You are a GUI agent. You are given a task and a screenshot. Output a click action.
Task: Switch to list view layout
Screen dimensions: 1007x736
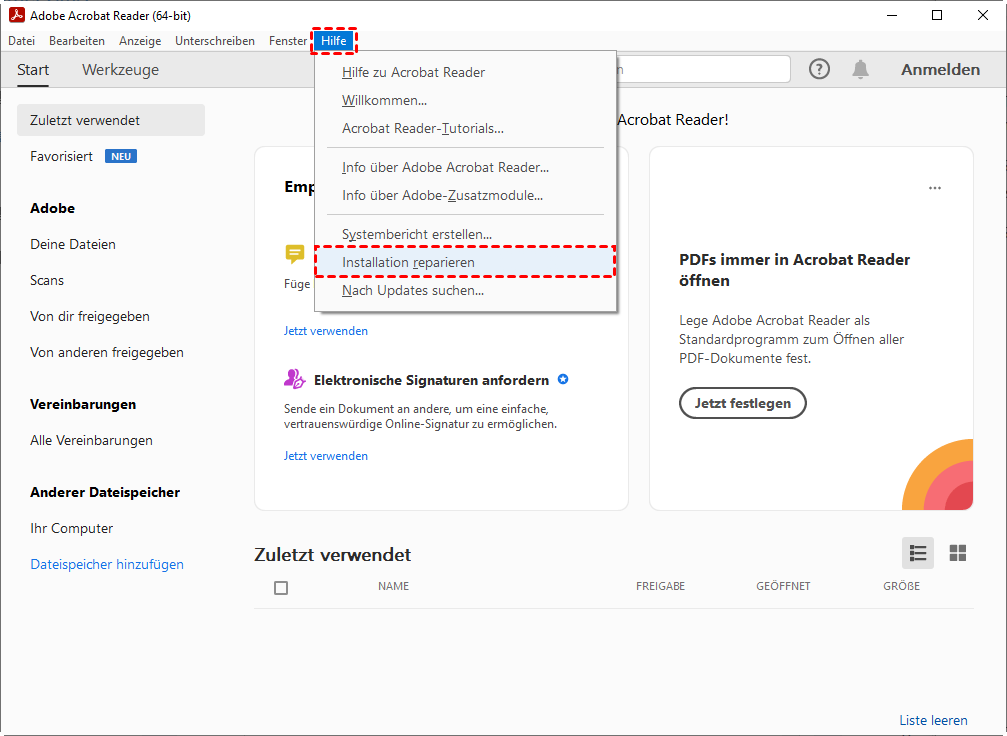point(918,553)
